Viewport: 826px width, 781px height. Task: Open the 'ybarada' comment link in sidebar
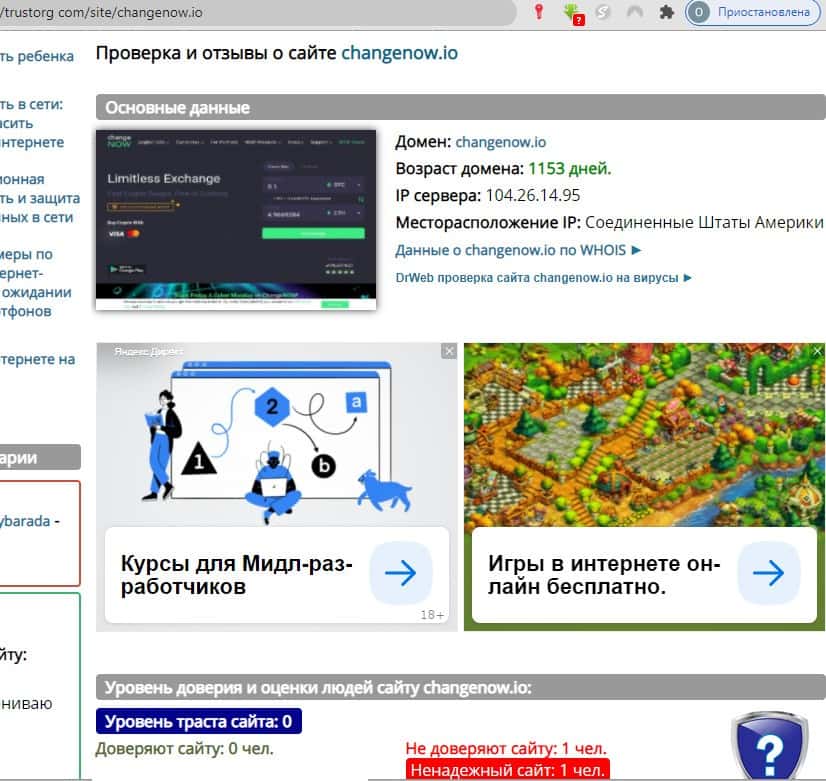25,521
